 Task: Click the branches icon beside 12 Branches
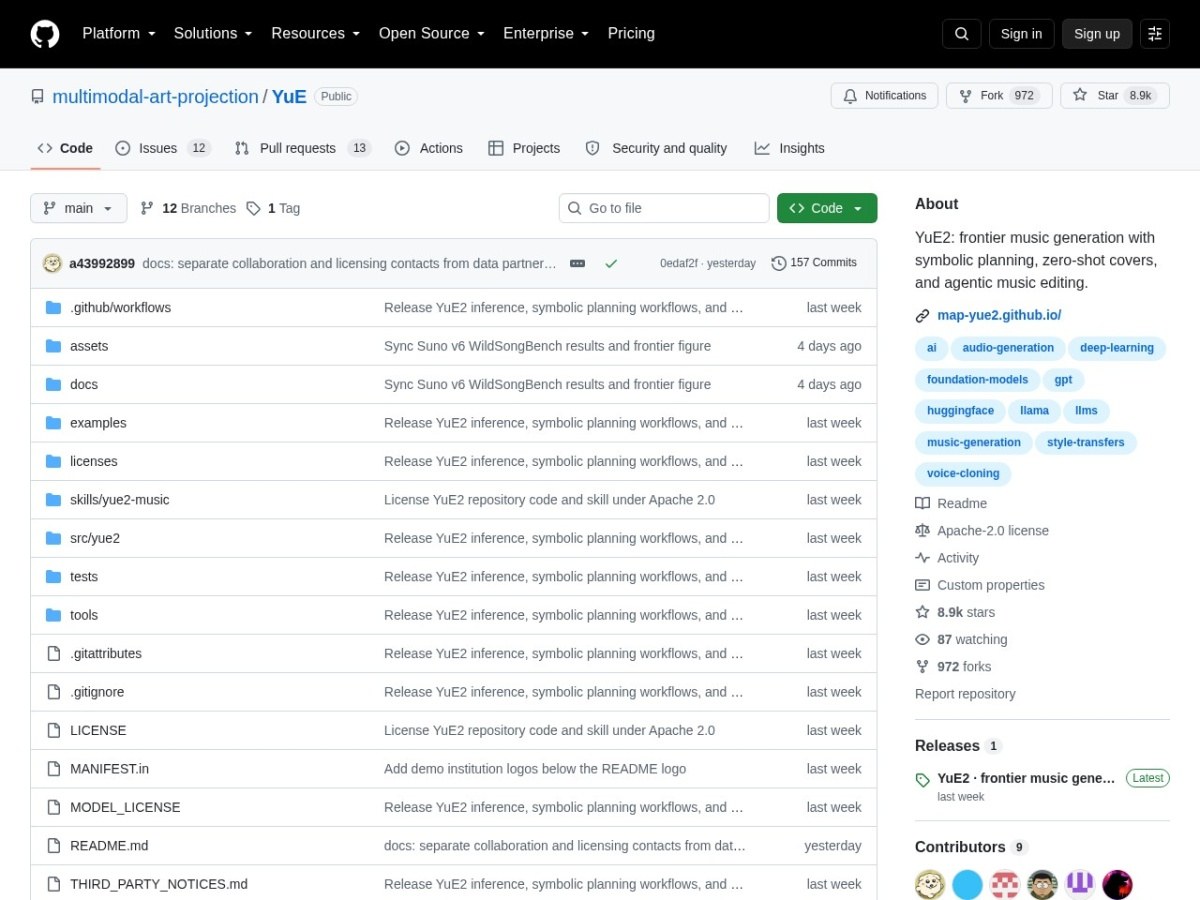(147, 208)
